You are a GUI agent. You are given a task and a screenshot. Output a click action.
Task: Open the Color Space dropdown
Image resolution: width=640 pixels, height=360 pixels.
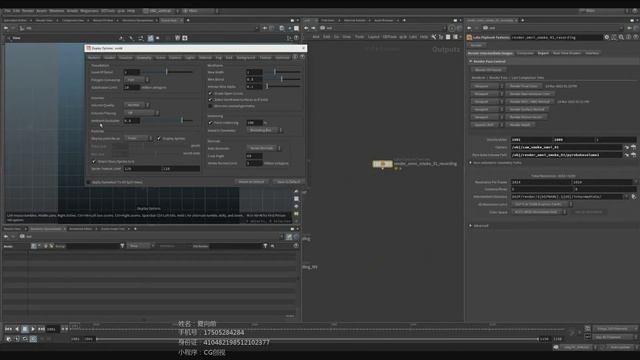tap(539, 212)
